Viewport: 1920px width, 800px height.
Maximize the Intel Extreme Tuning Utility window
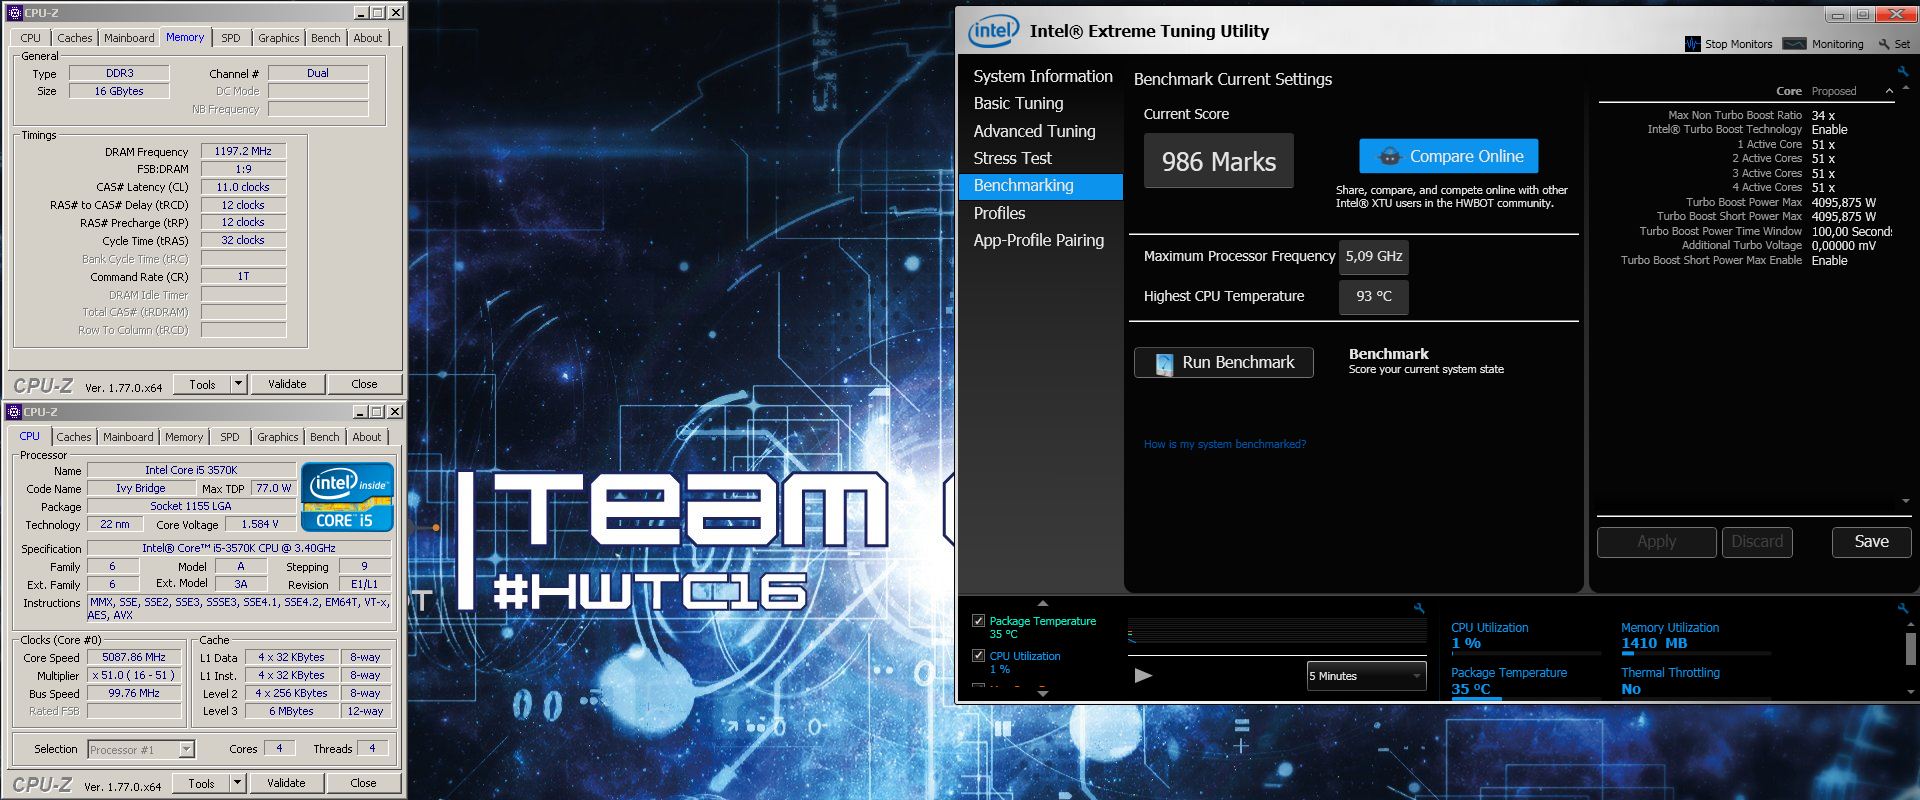coord(1862,15)
